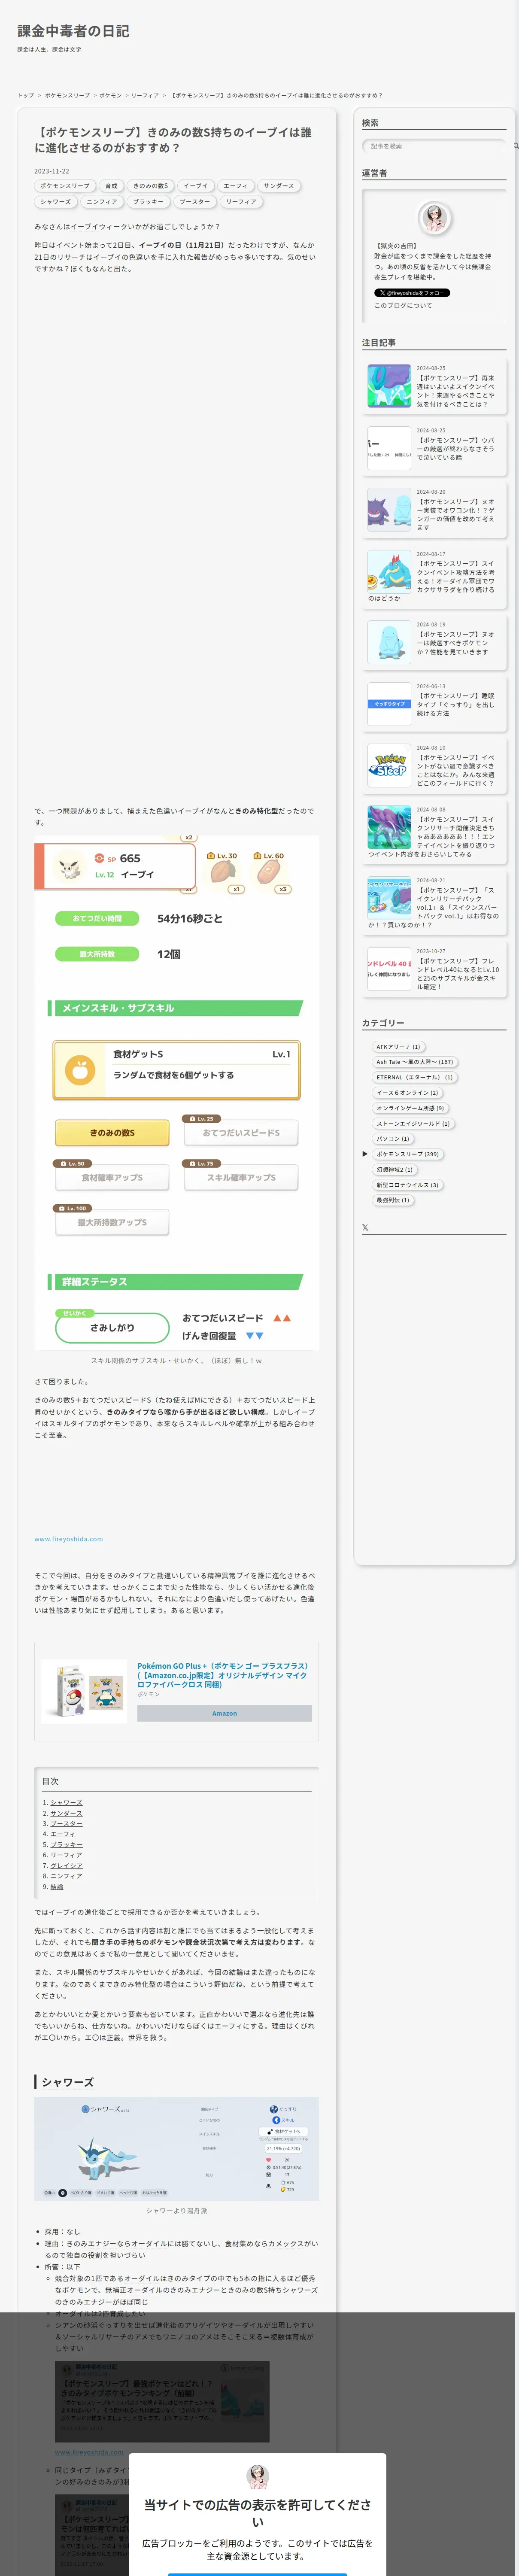The height and width of the screenshot is (2576, 519).
Task: Select the シャワーズ tag under the title
Action: tap(56, 202)
